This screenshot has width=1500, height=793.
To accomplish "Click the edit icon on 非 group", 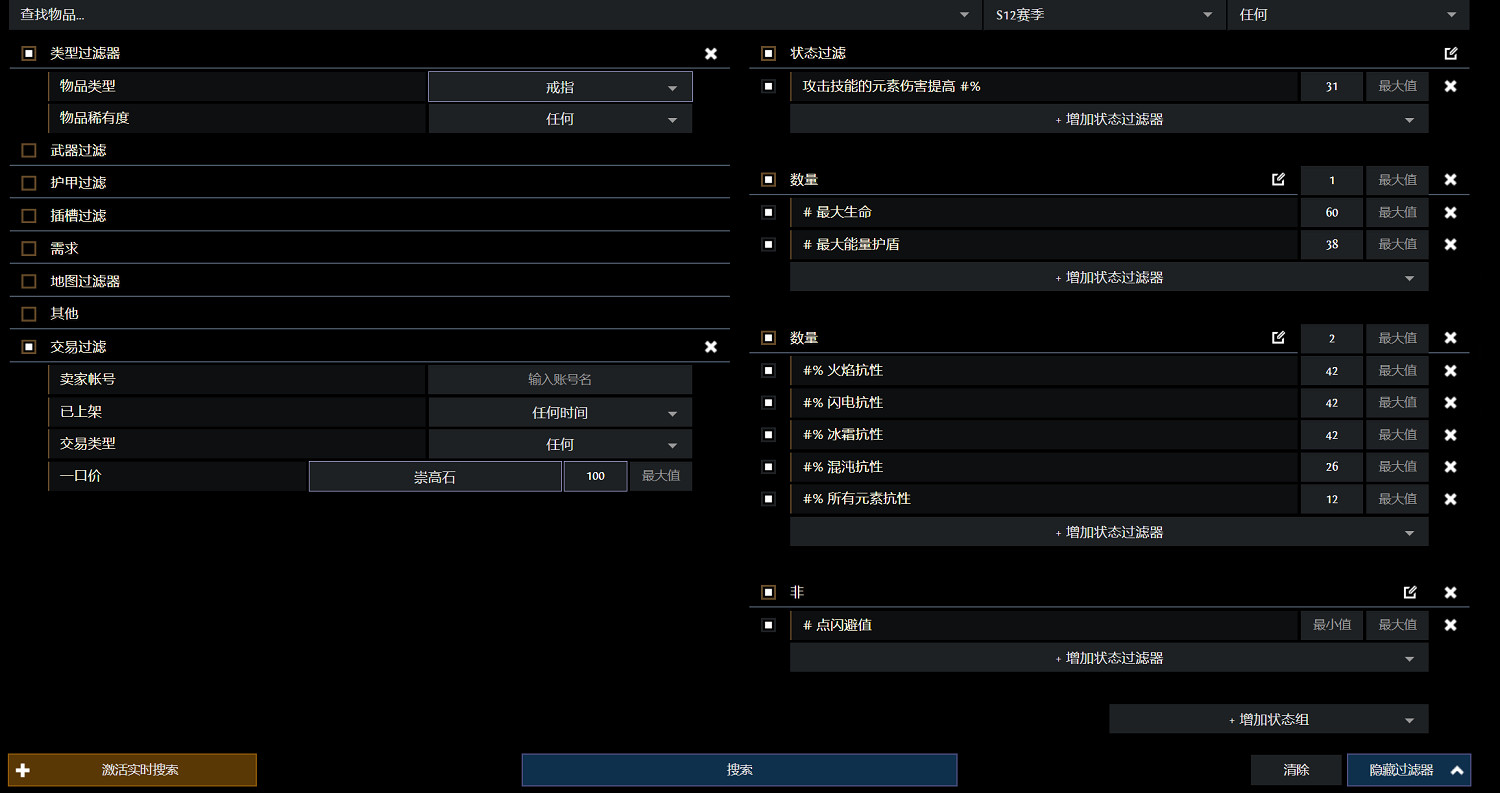I will [x=1410, y=592].
